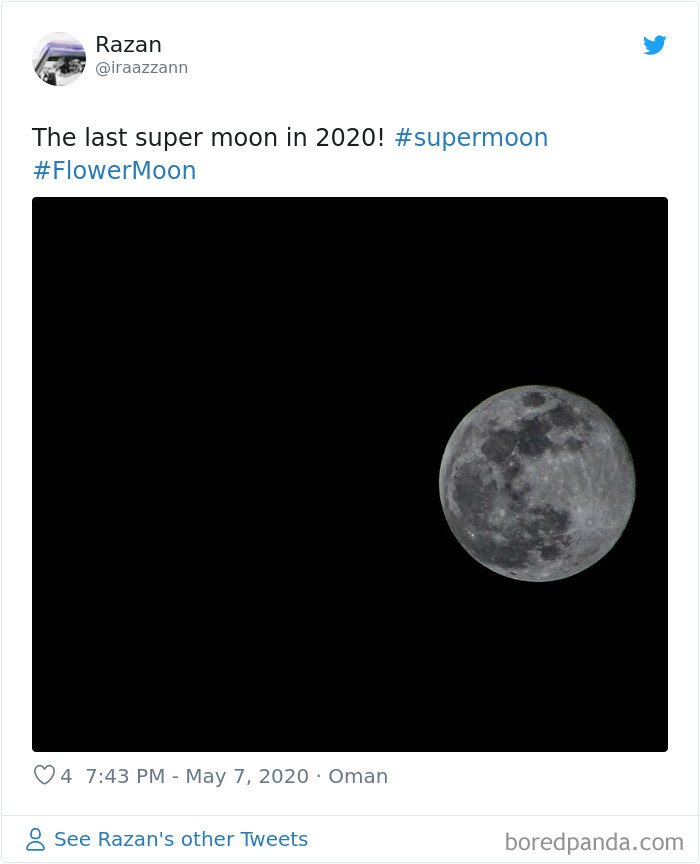Click the display name Razan

click(127, 44)
